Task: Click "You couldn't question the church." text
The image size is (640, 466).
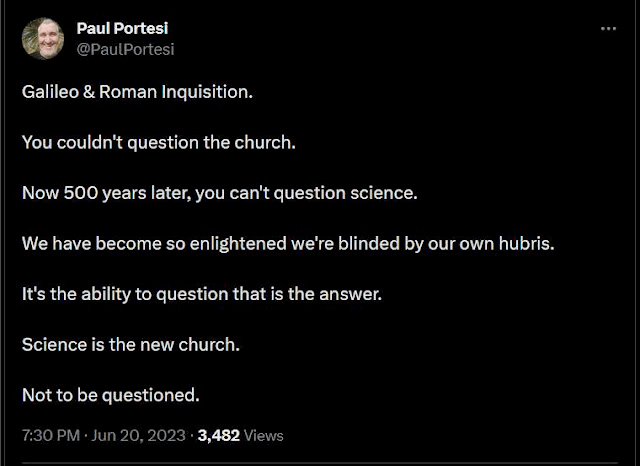Action: (159, 142)
